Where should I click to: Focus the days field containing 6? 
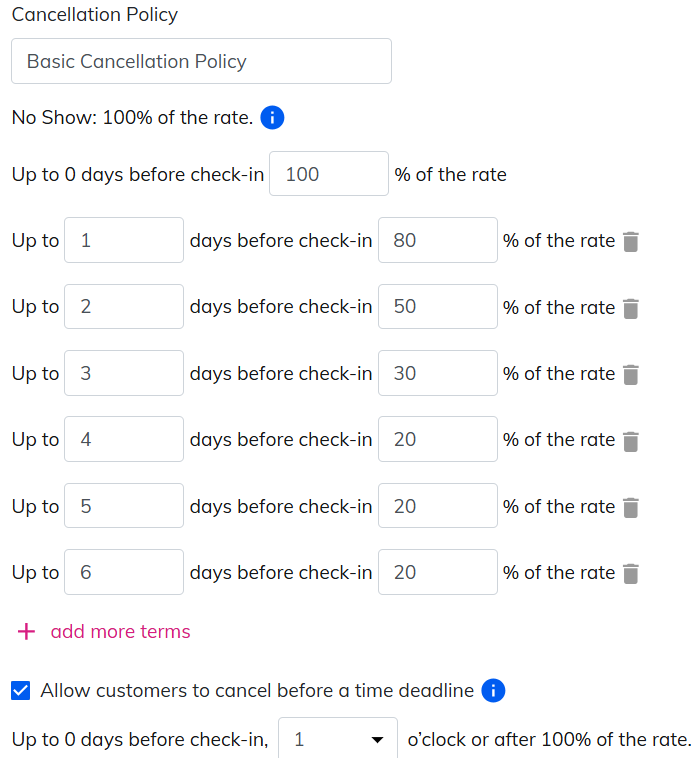(x=123, y=572)
